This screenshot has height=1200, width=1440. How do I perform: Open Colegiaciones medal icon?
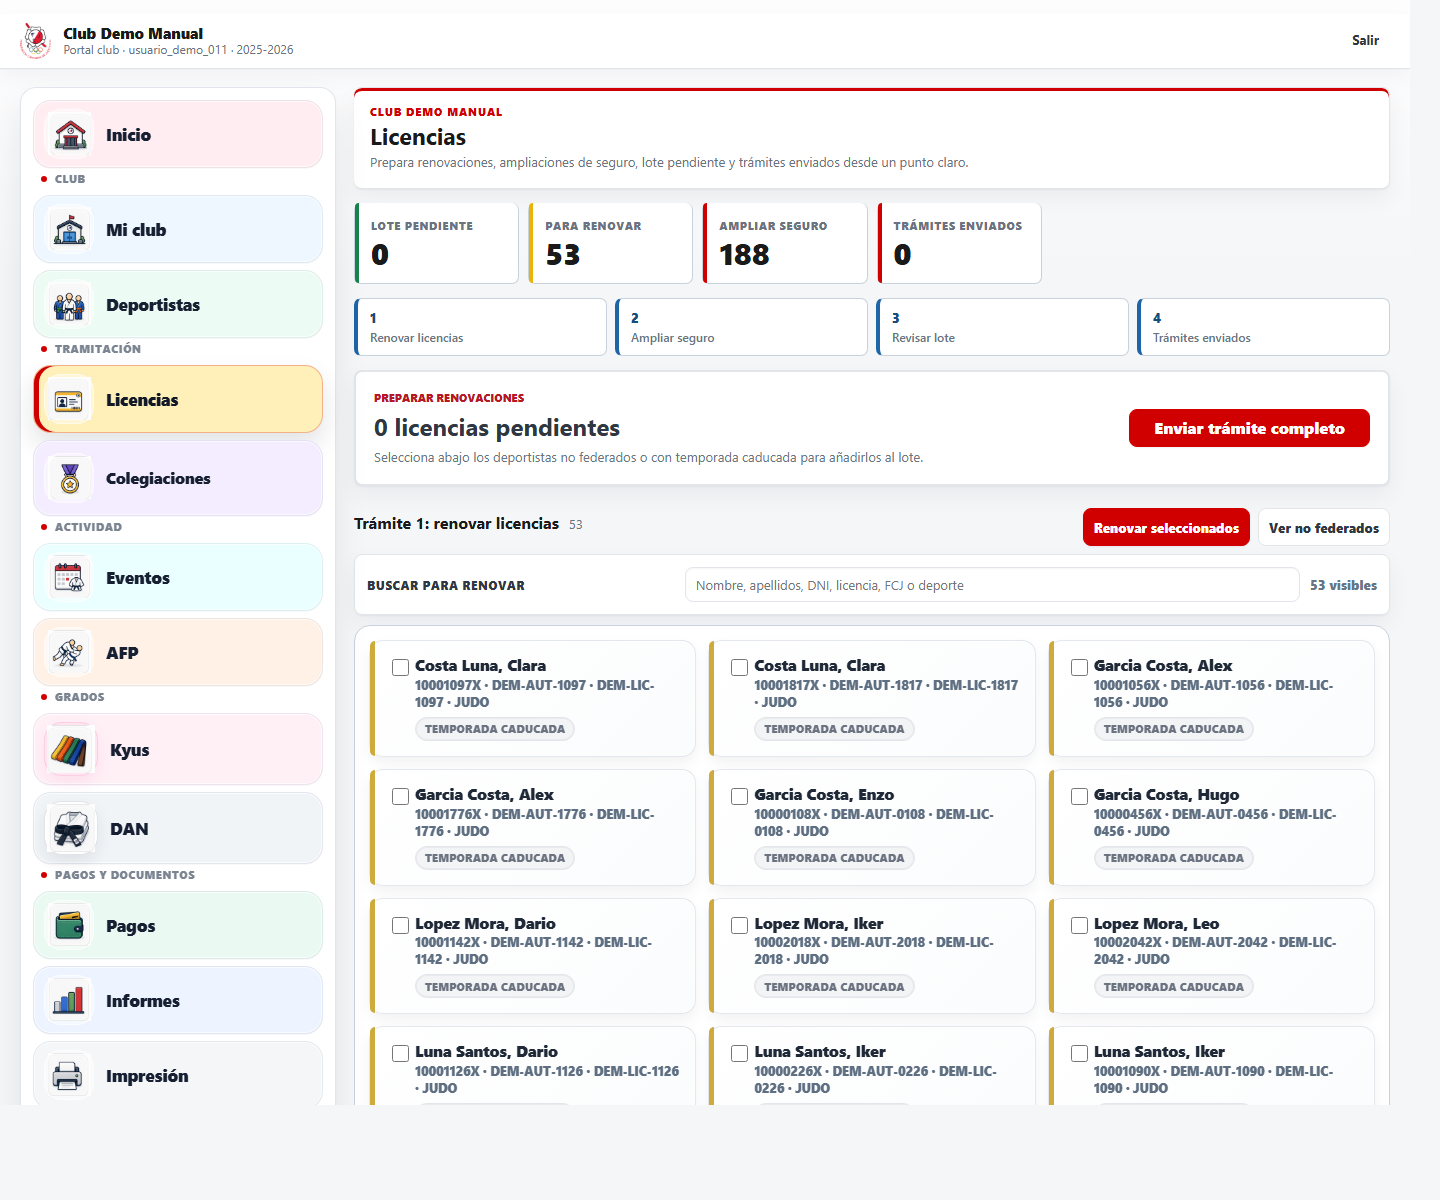click(70, 479)
